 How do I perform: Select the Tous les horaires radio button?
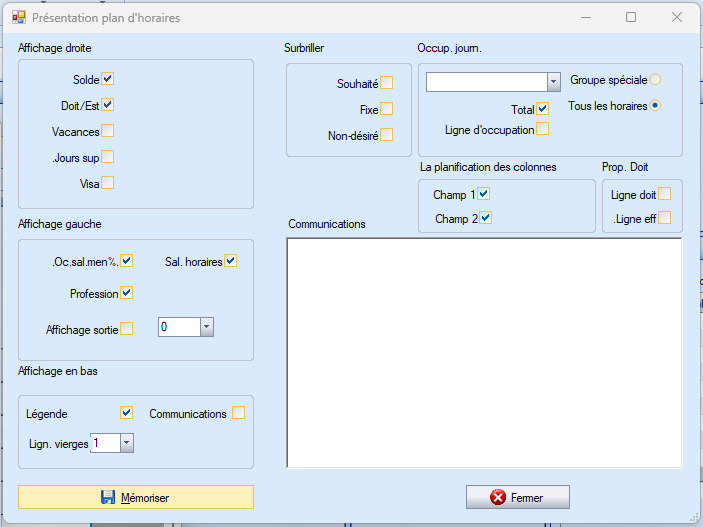click(655, 105)
